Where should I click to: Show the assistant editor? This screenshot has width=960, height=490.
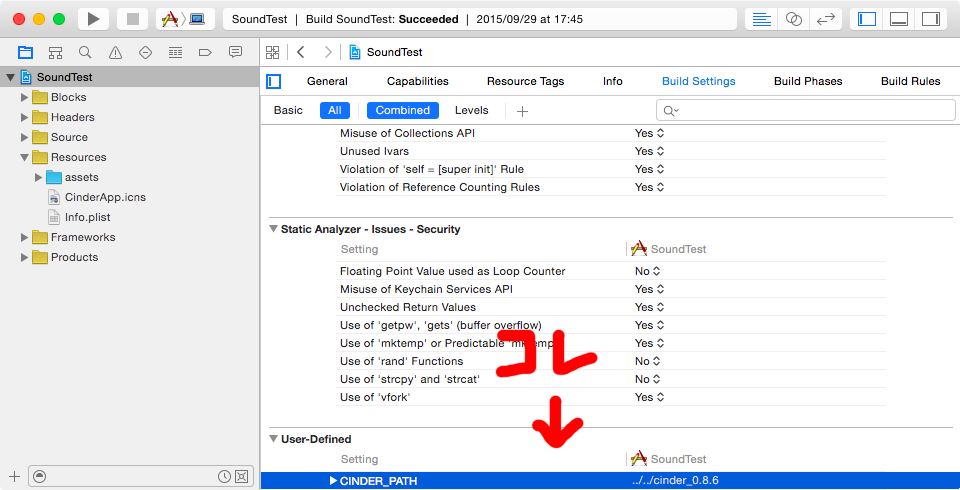click(x=793, y=19)
